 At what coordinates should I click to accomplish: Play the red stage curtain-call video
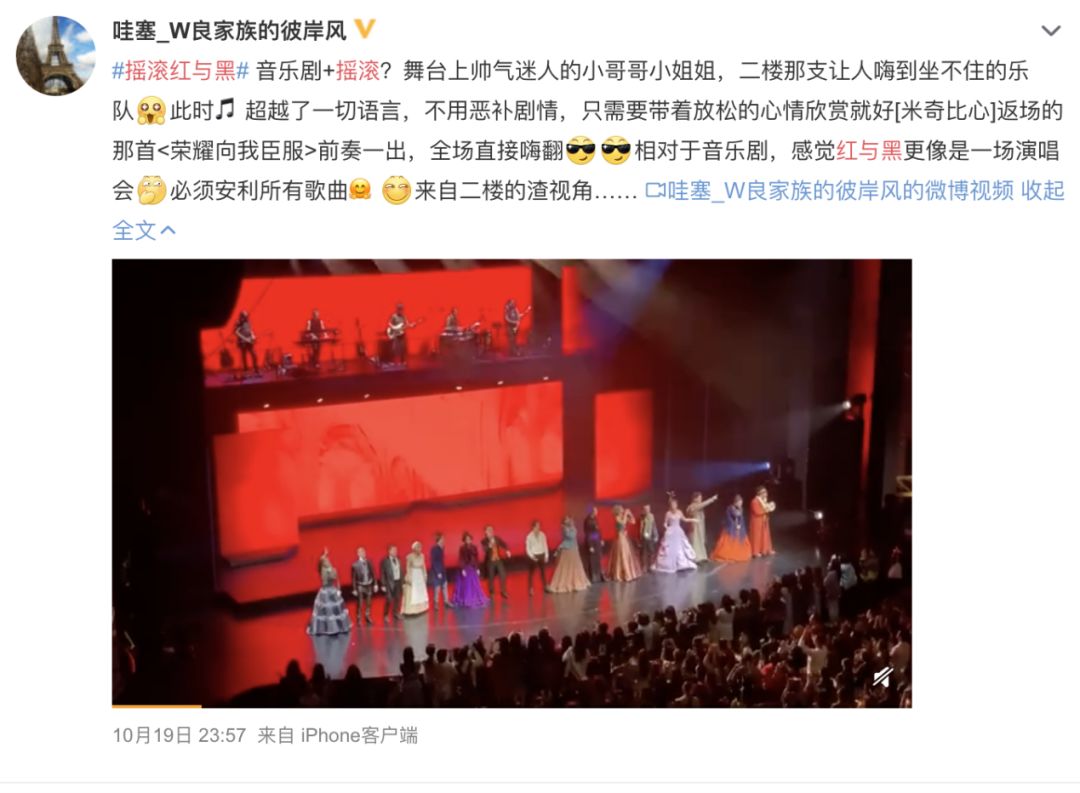click(512, 483)
